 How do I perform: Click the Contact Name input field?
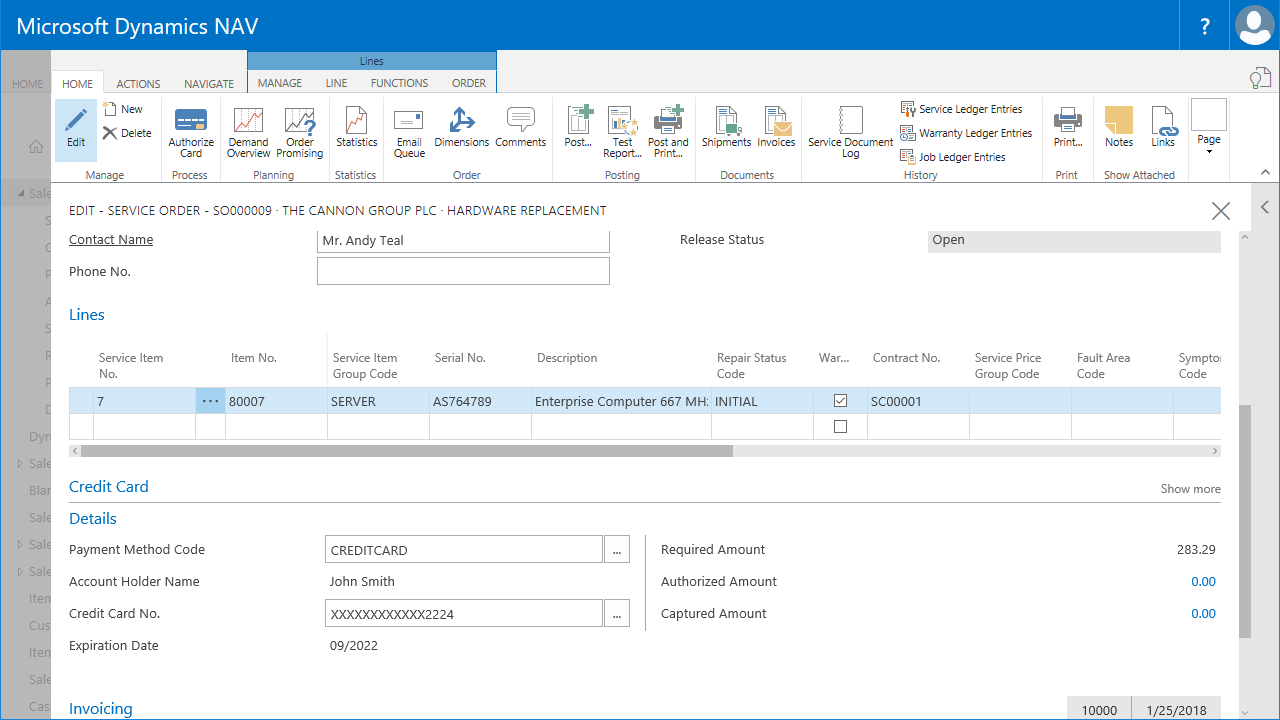[x=463, y=241]
